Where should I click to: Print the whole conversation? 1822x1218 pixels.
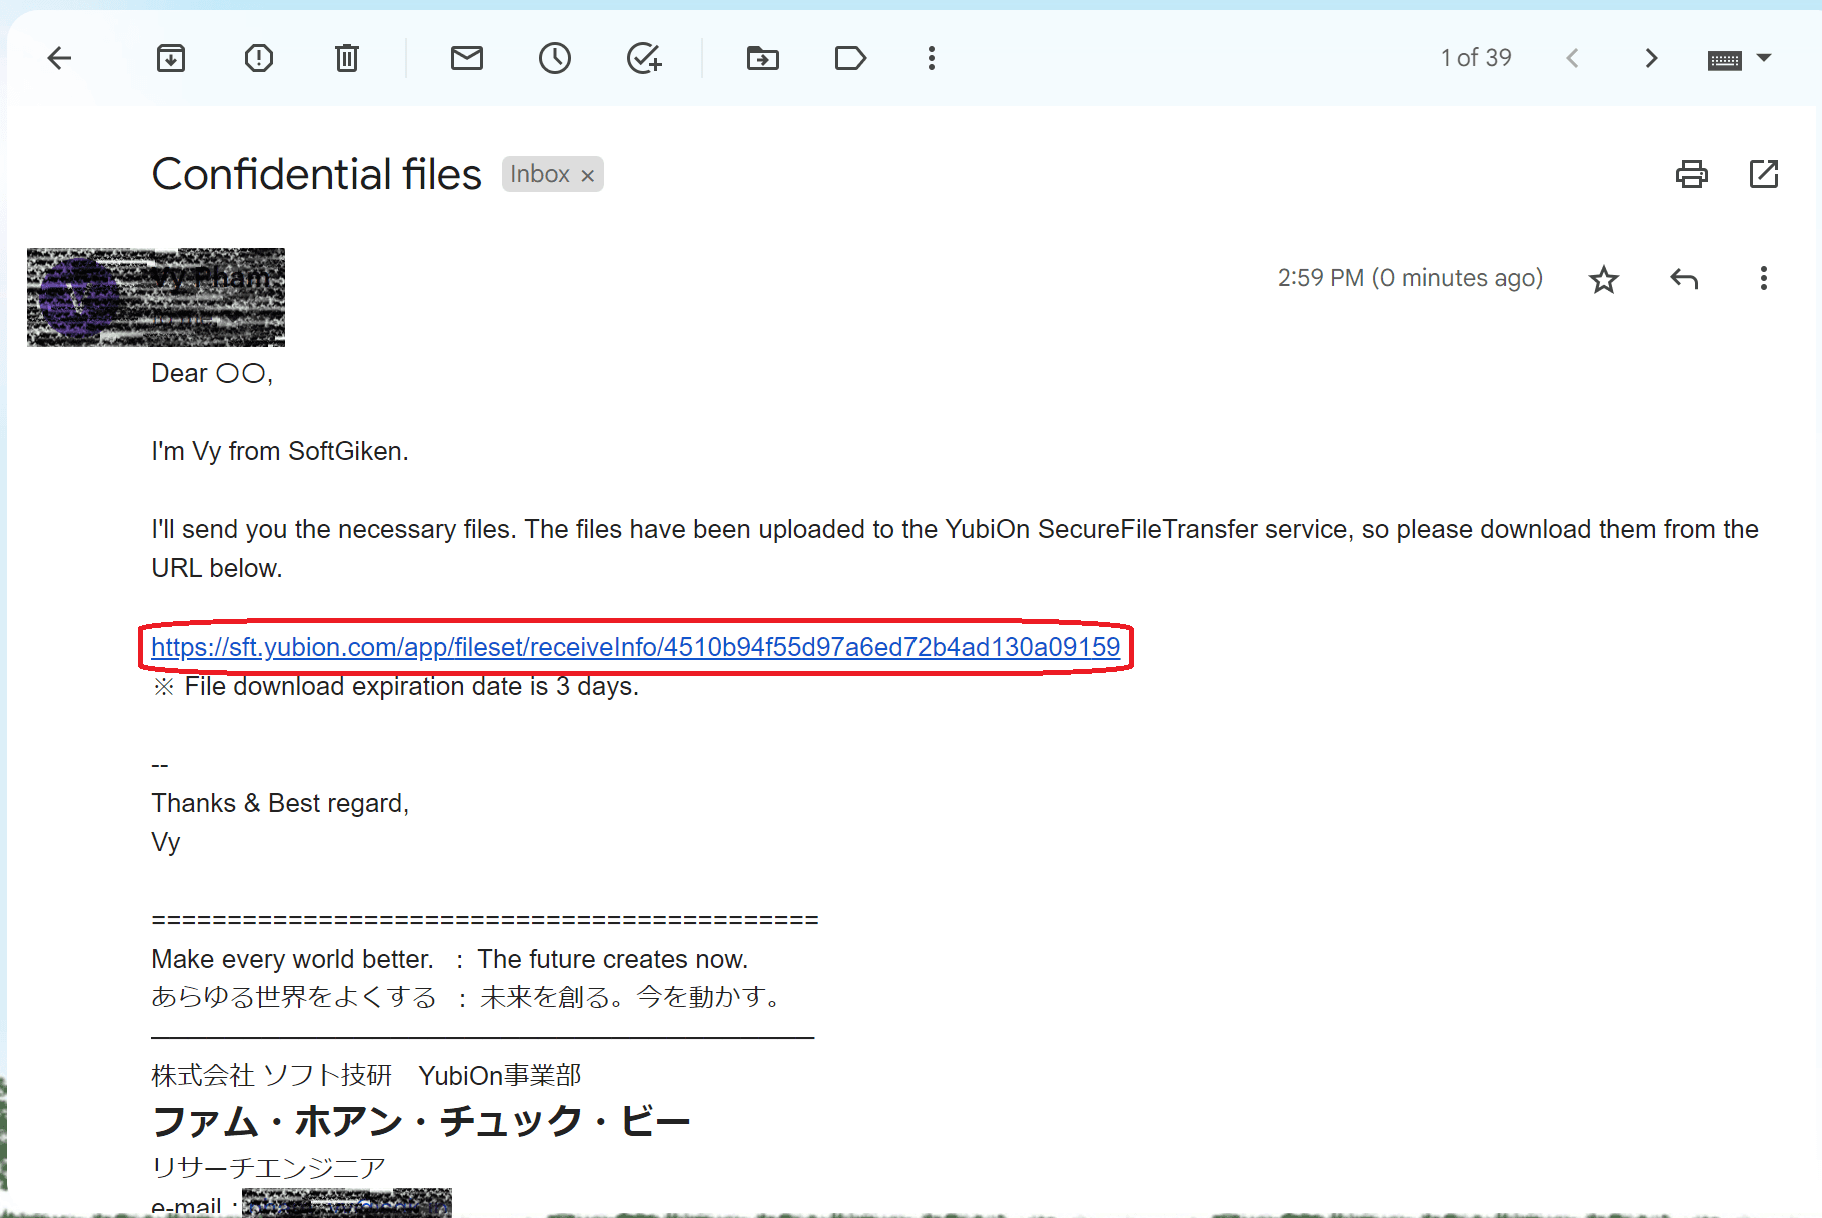click(x=1692, y=174)
